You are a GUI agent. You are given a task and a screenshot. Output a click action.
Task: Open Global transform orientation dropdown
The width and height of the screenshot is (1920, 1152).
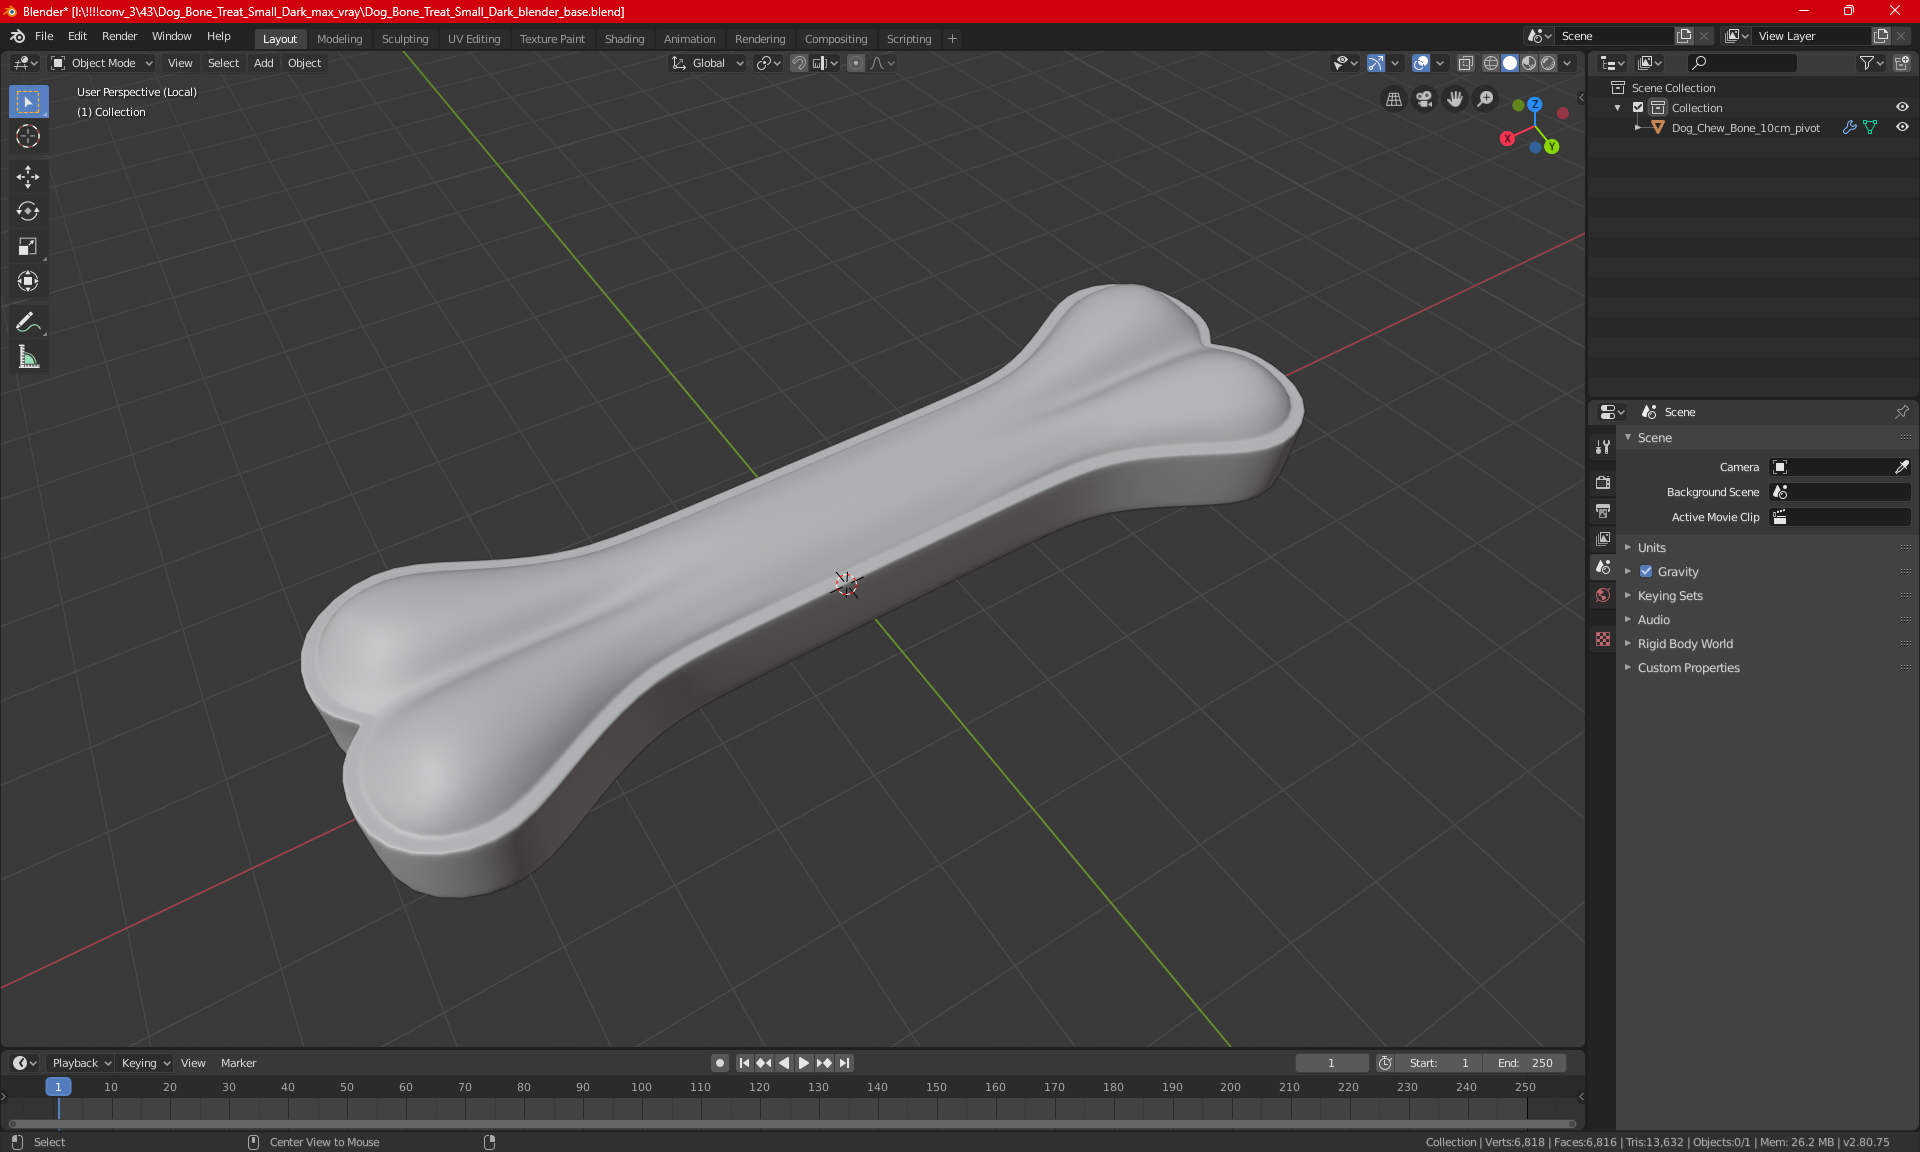click(708, 63)
